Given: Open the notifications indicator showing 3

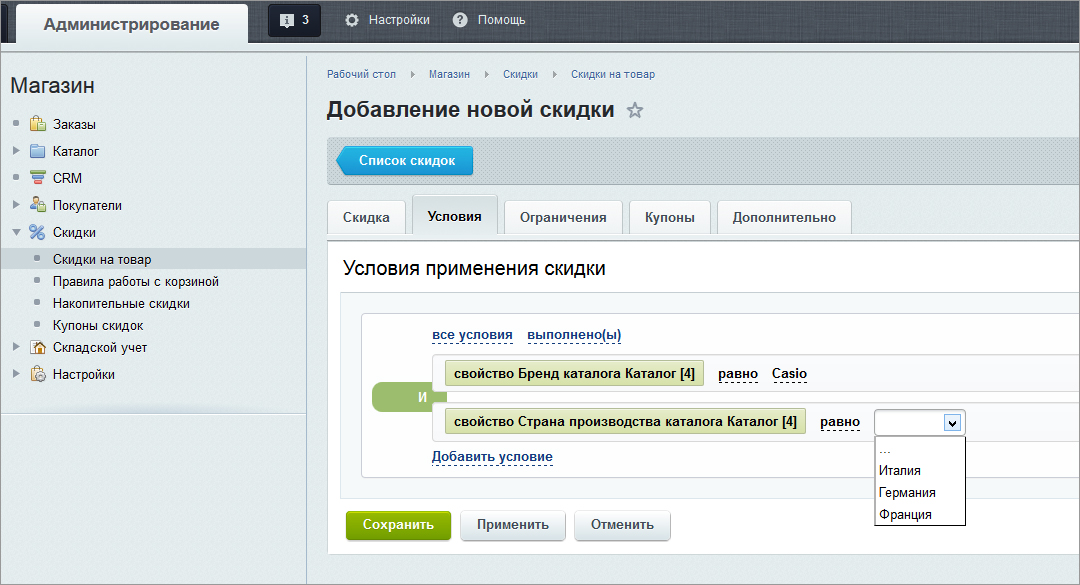Looking at the screenshot, I should [294, 20].
